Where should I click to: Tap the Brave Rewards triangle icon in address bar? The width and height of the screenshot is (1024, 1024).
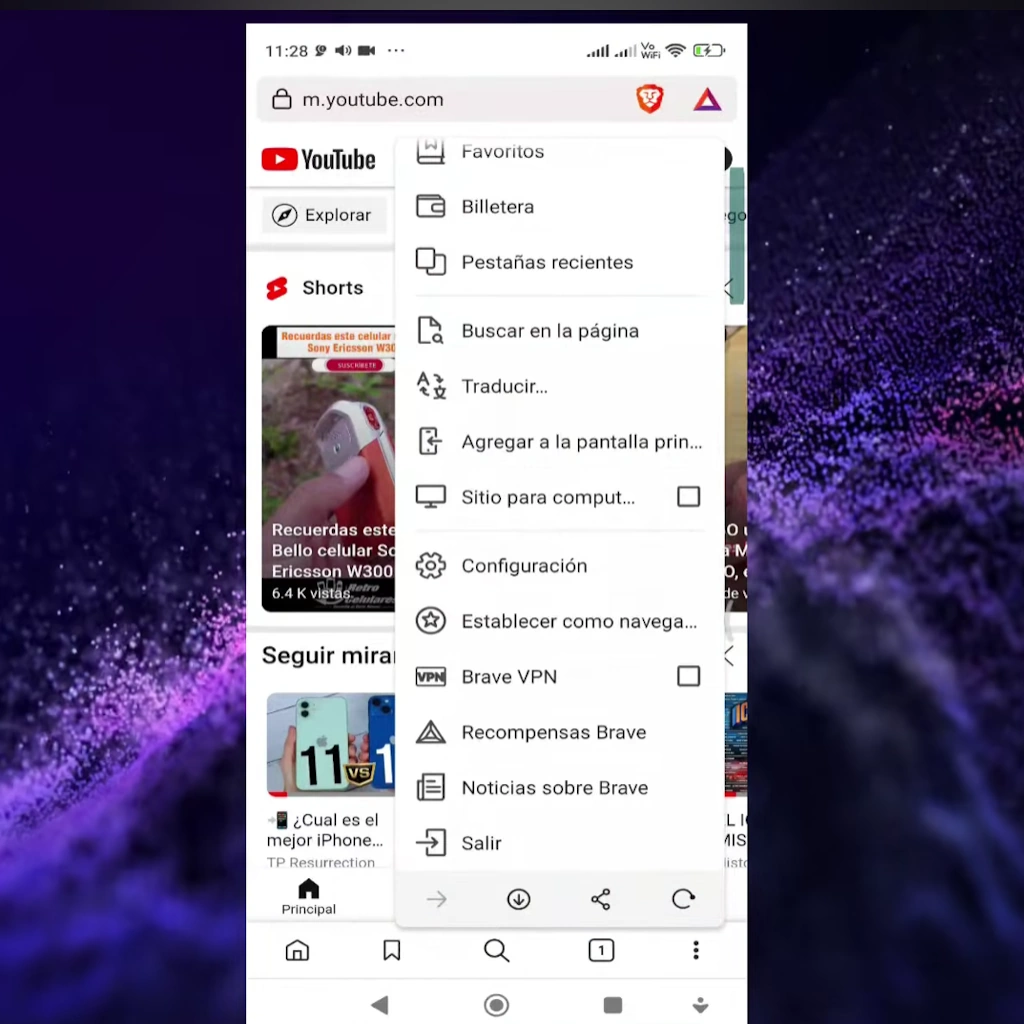[707, 99]
